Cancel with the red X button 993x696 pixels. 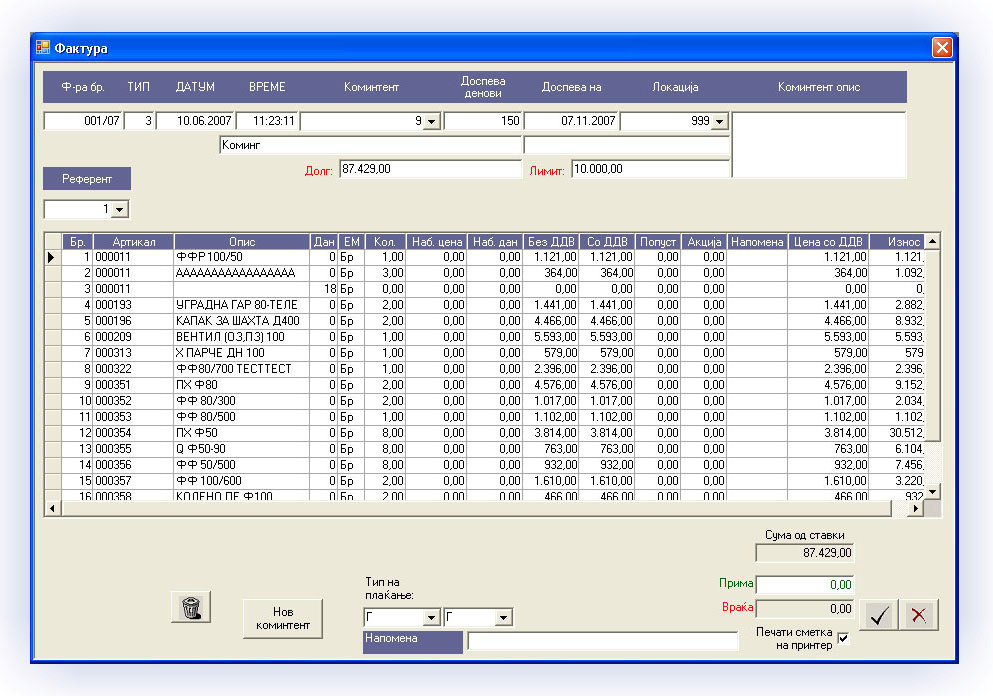coord(920,616)
